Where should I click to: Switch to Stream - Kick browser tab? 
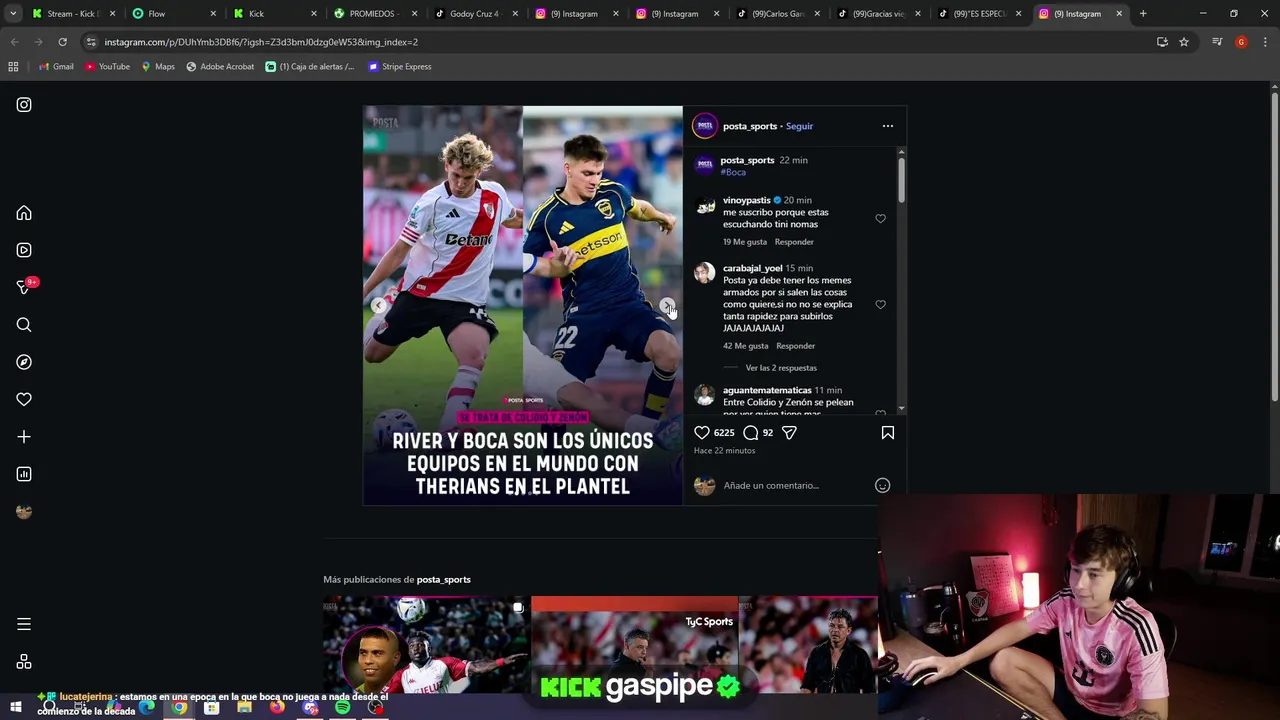tap(72, 14)
